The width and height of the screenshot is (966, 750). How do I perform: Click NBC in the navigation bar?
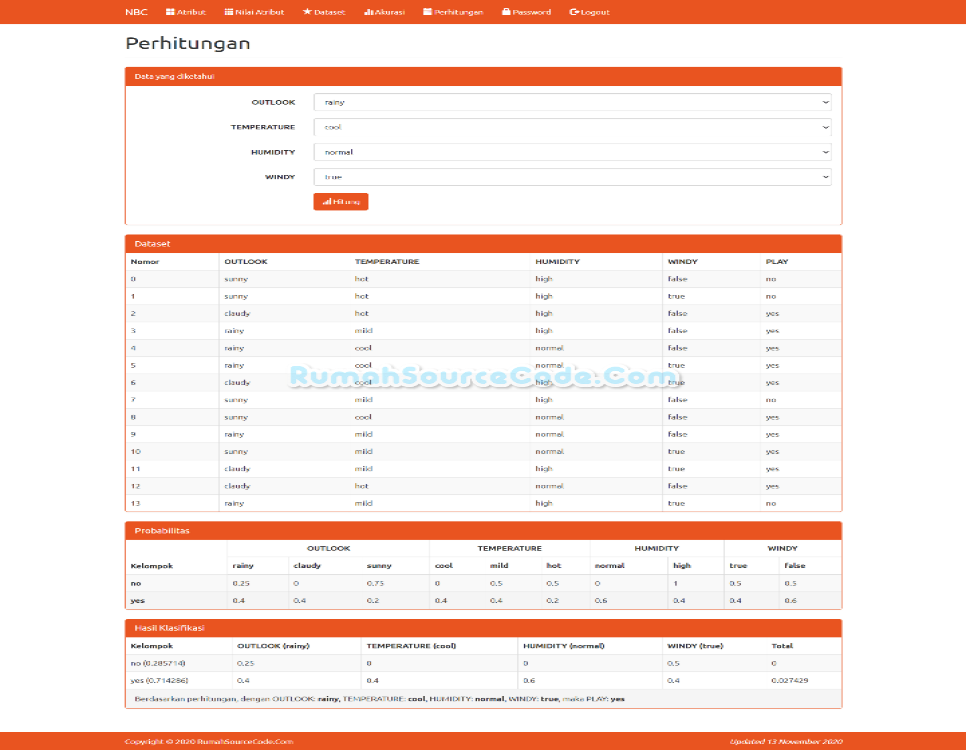pyautogui.click(x=136, y=12)
